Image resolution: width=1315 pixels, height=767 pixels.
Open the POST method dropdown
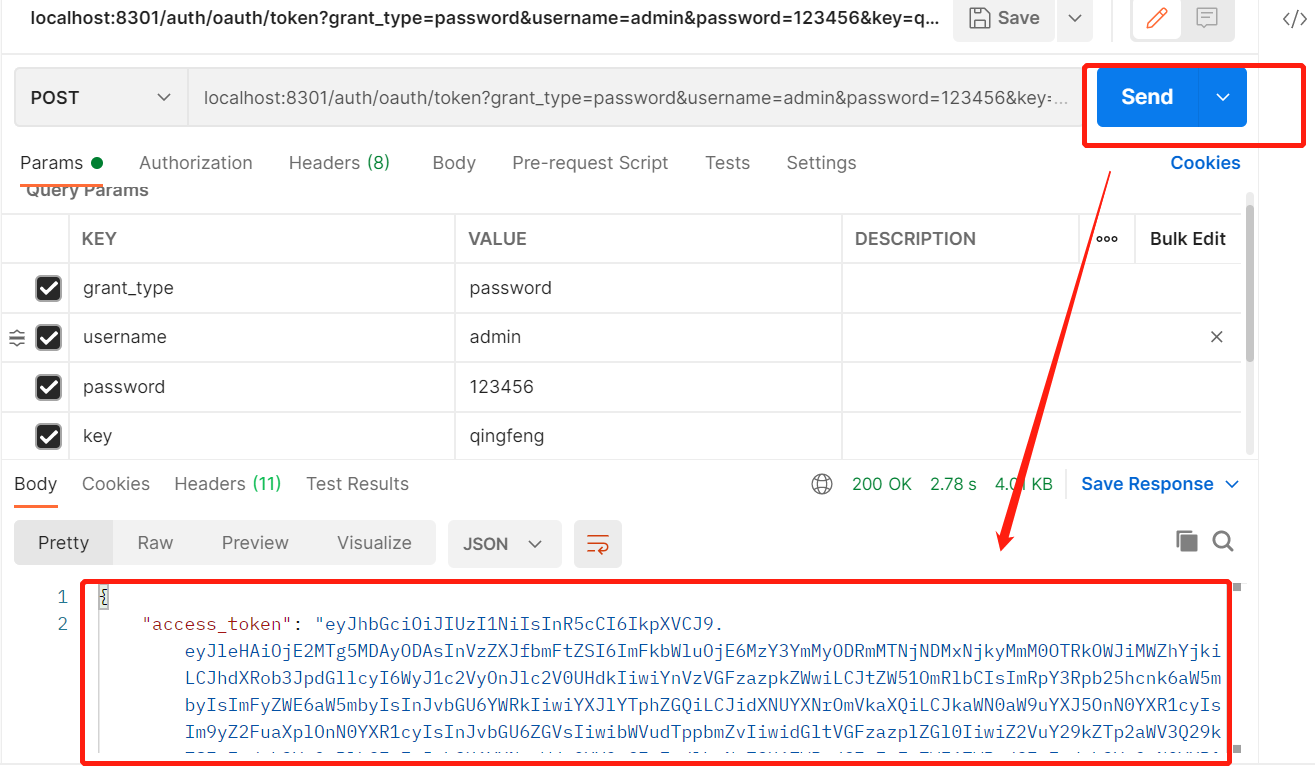point(101,97)
